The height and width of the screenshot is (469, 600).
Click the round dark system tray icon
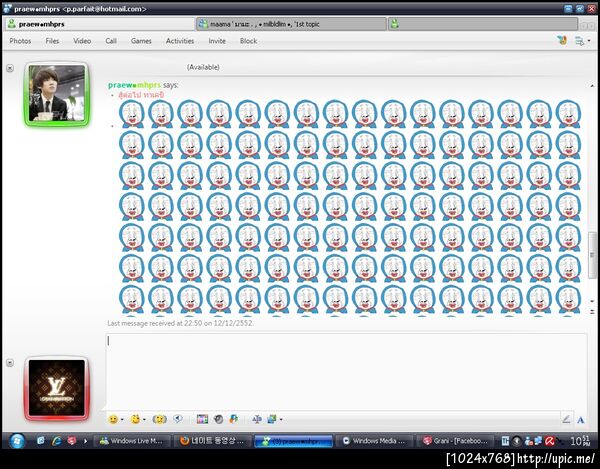click(517, 441)
